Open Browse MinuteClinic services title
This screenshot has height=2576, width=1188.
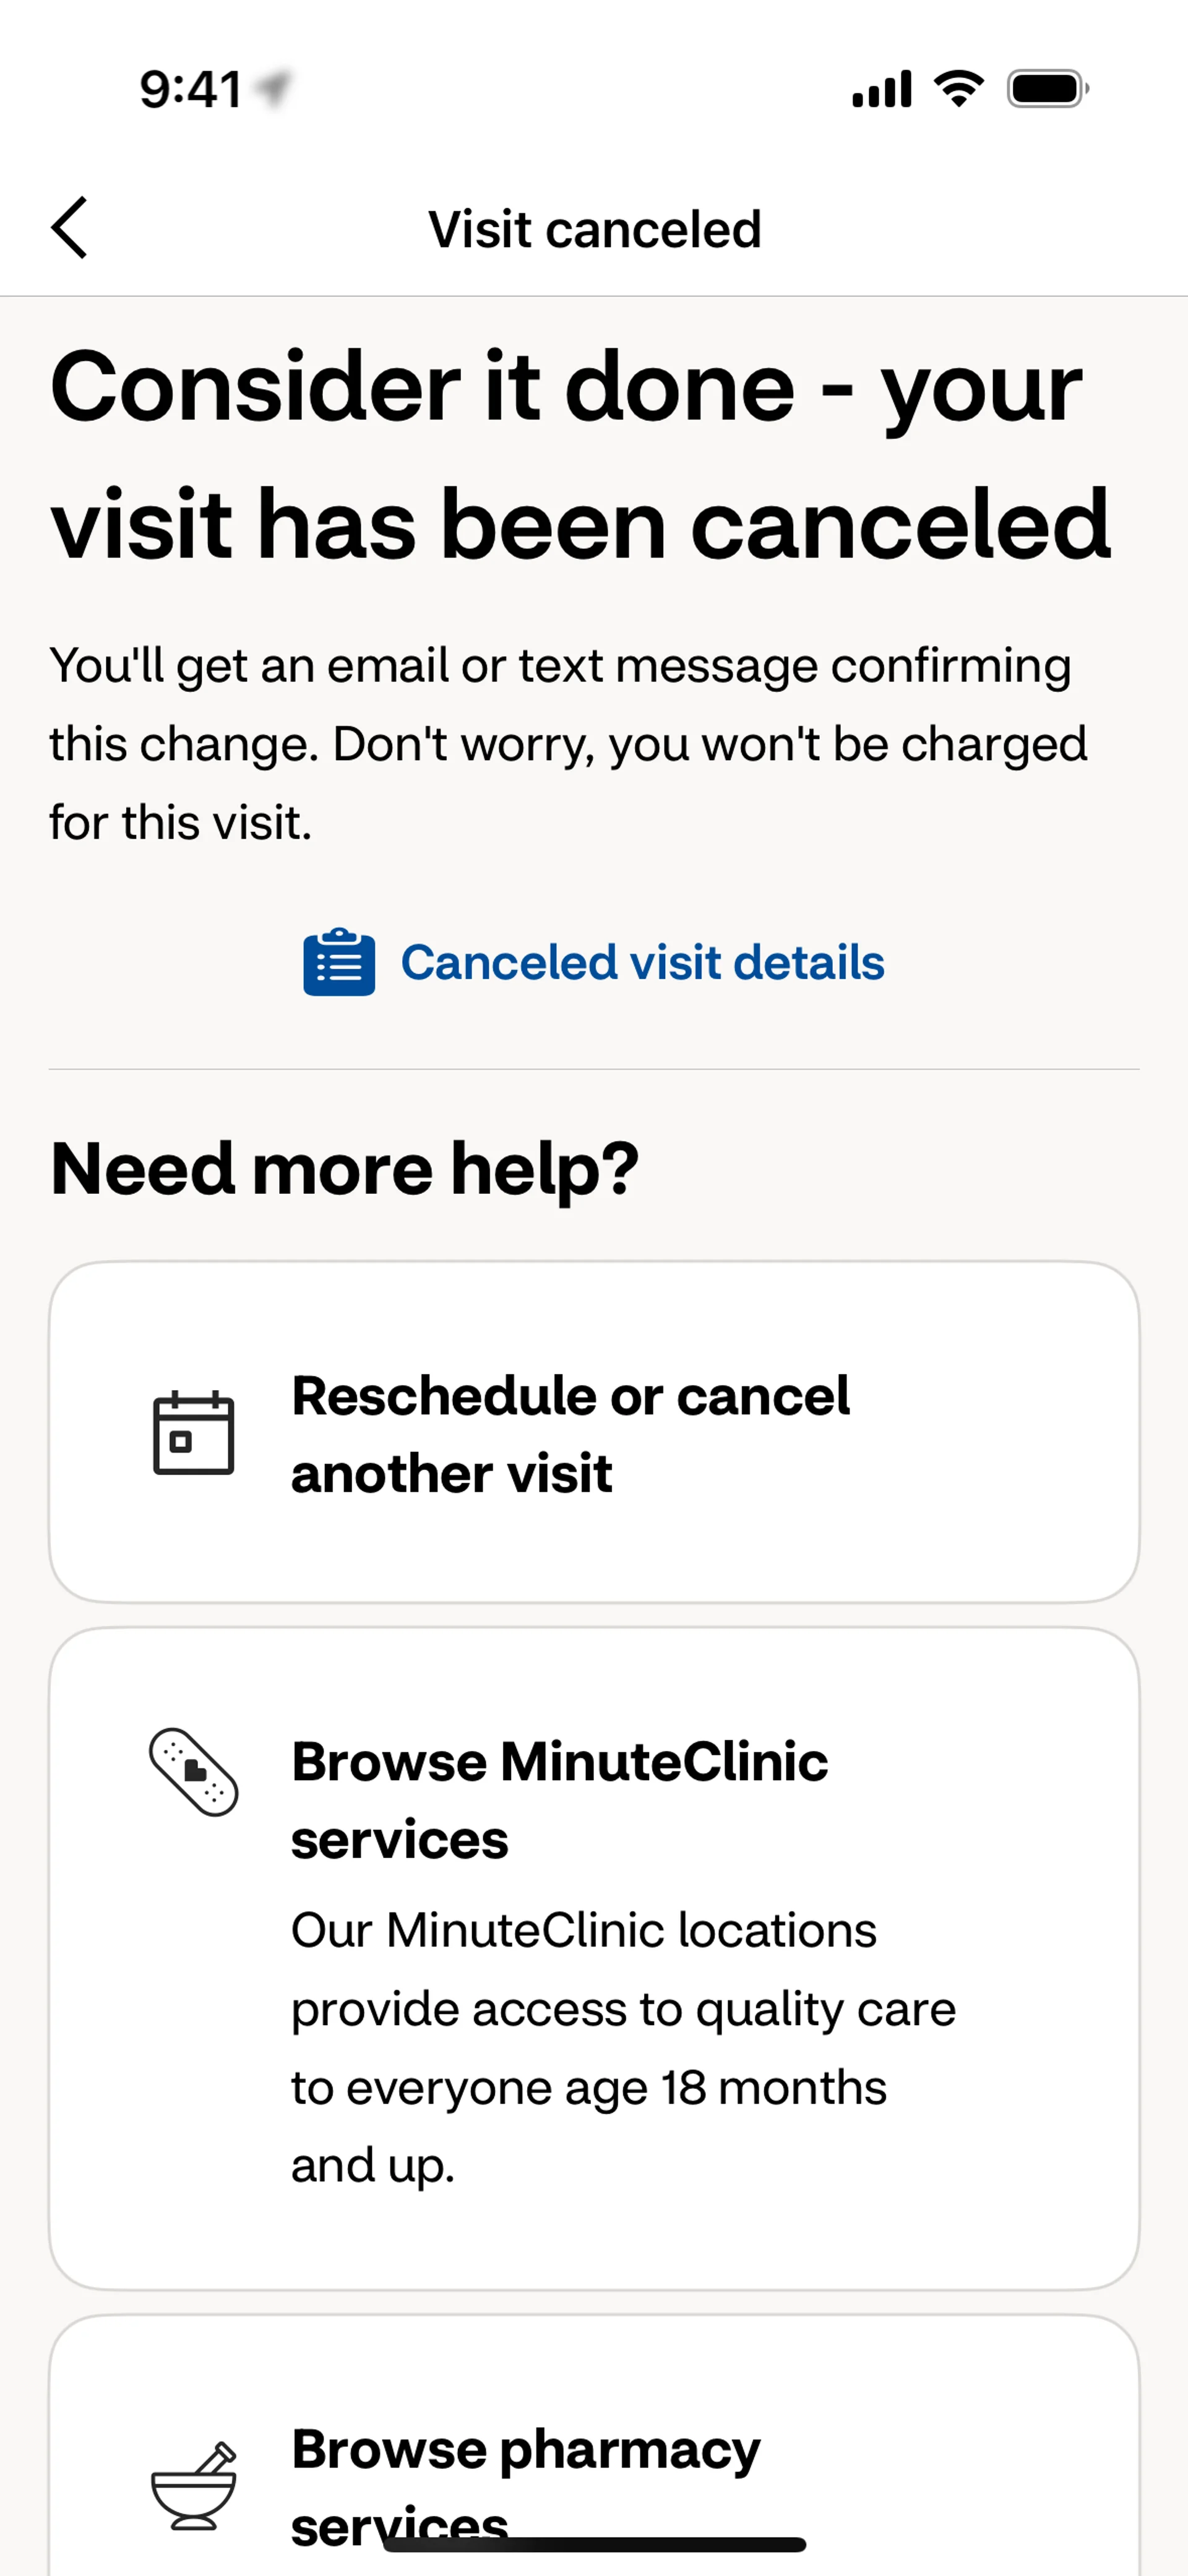pos(559,1800)
